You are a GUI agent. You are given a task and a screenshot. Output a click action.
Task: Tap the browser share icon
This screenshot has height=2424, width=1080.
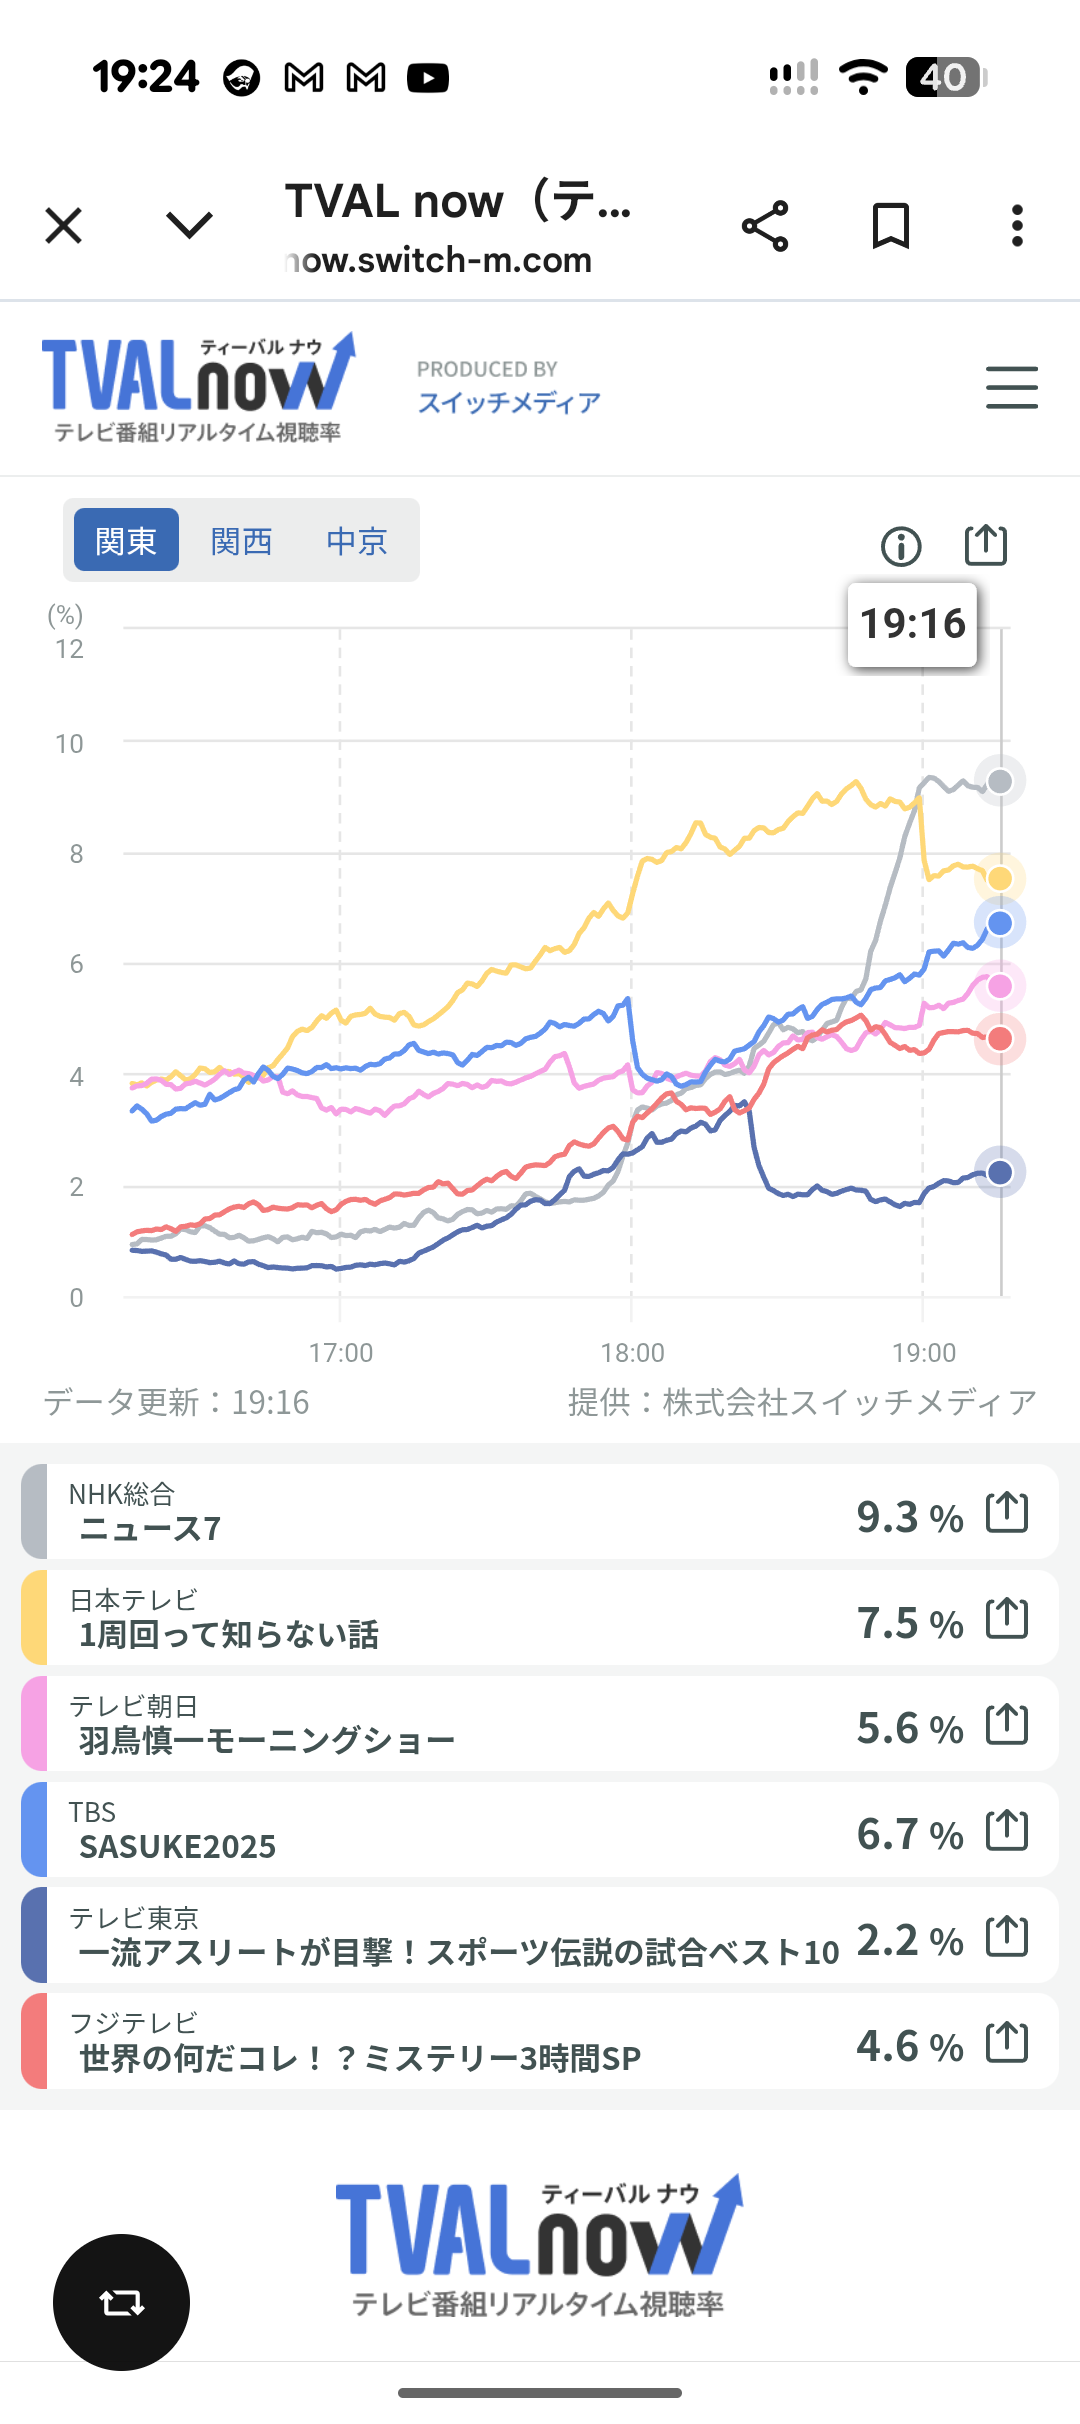(x=765, y=226)
